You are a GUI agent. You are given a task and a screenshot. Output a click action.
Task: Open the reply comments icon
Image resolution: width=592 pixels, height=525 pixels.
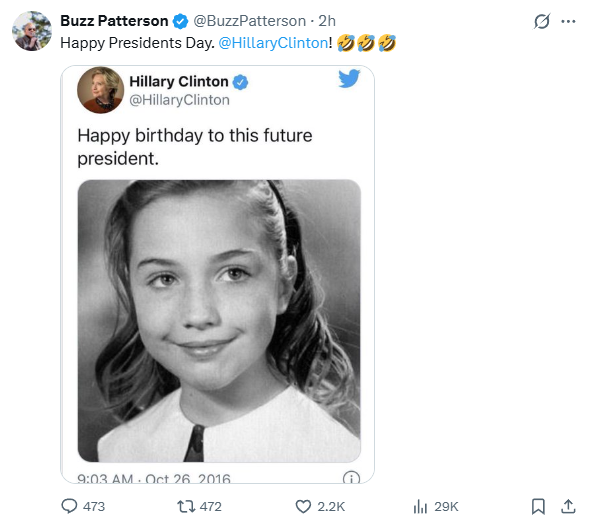tap(69, 506)
